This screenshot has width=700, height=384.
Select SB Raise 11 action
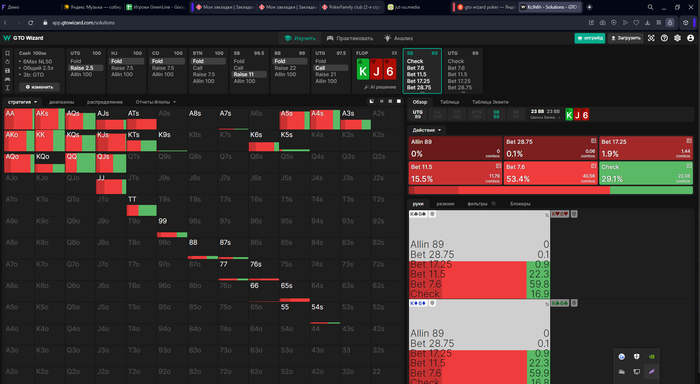pos(249,75)
